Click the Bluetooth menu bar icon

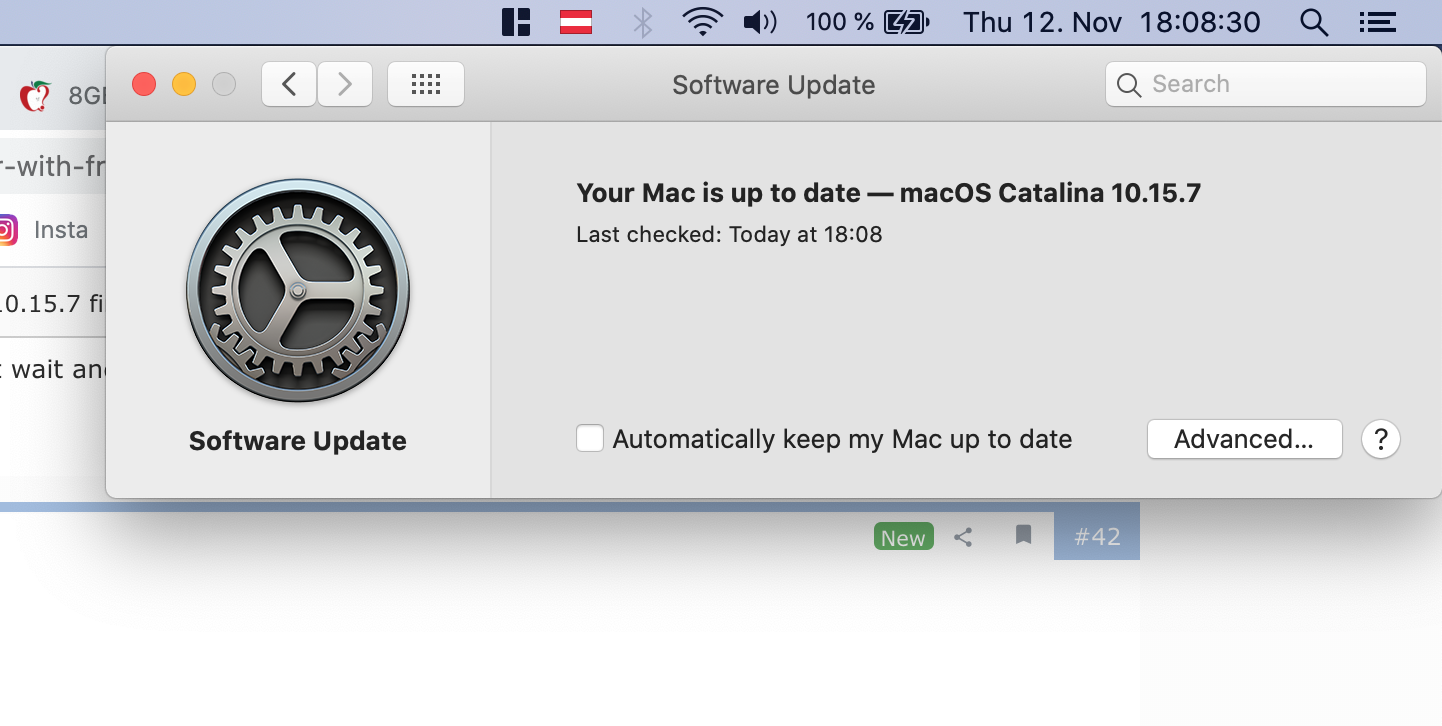coord(643,22)
